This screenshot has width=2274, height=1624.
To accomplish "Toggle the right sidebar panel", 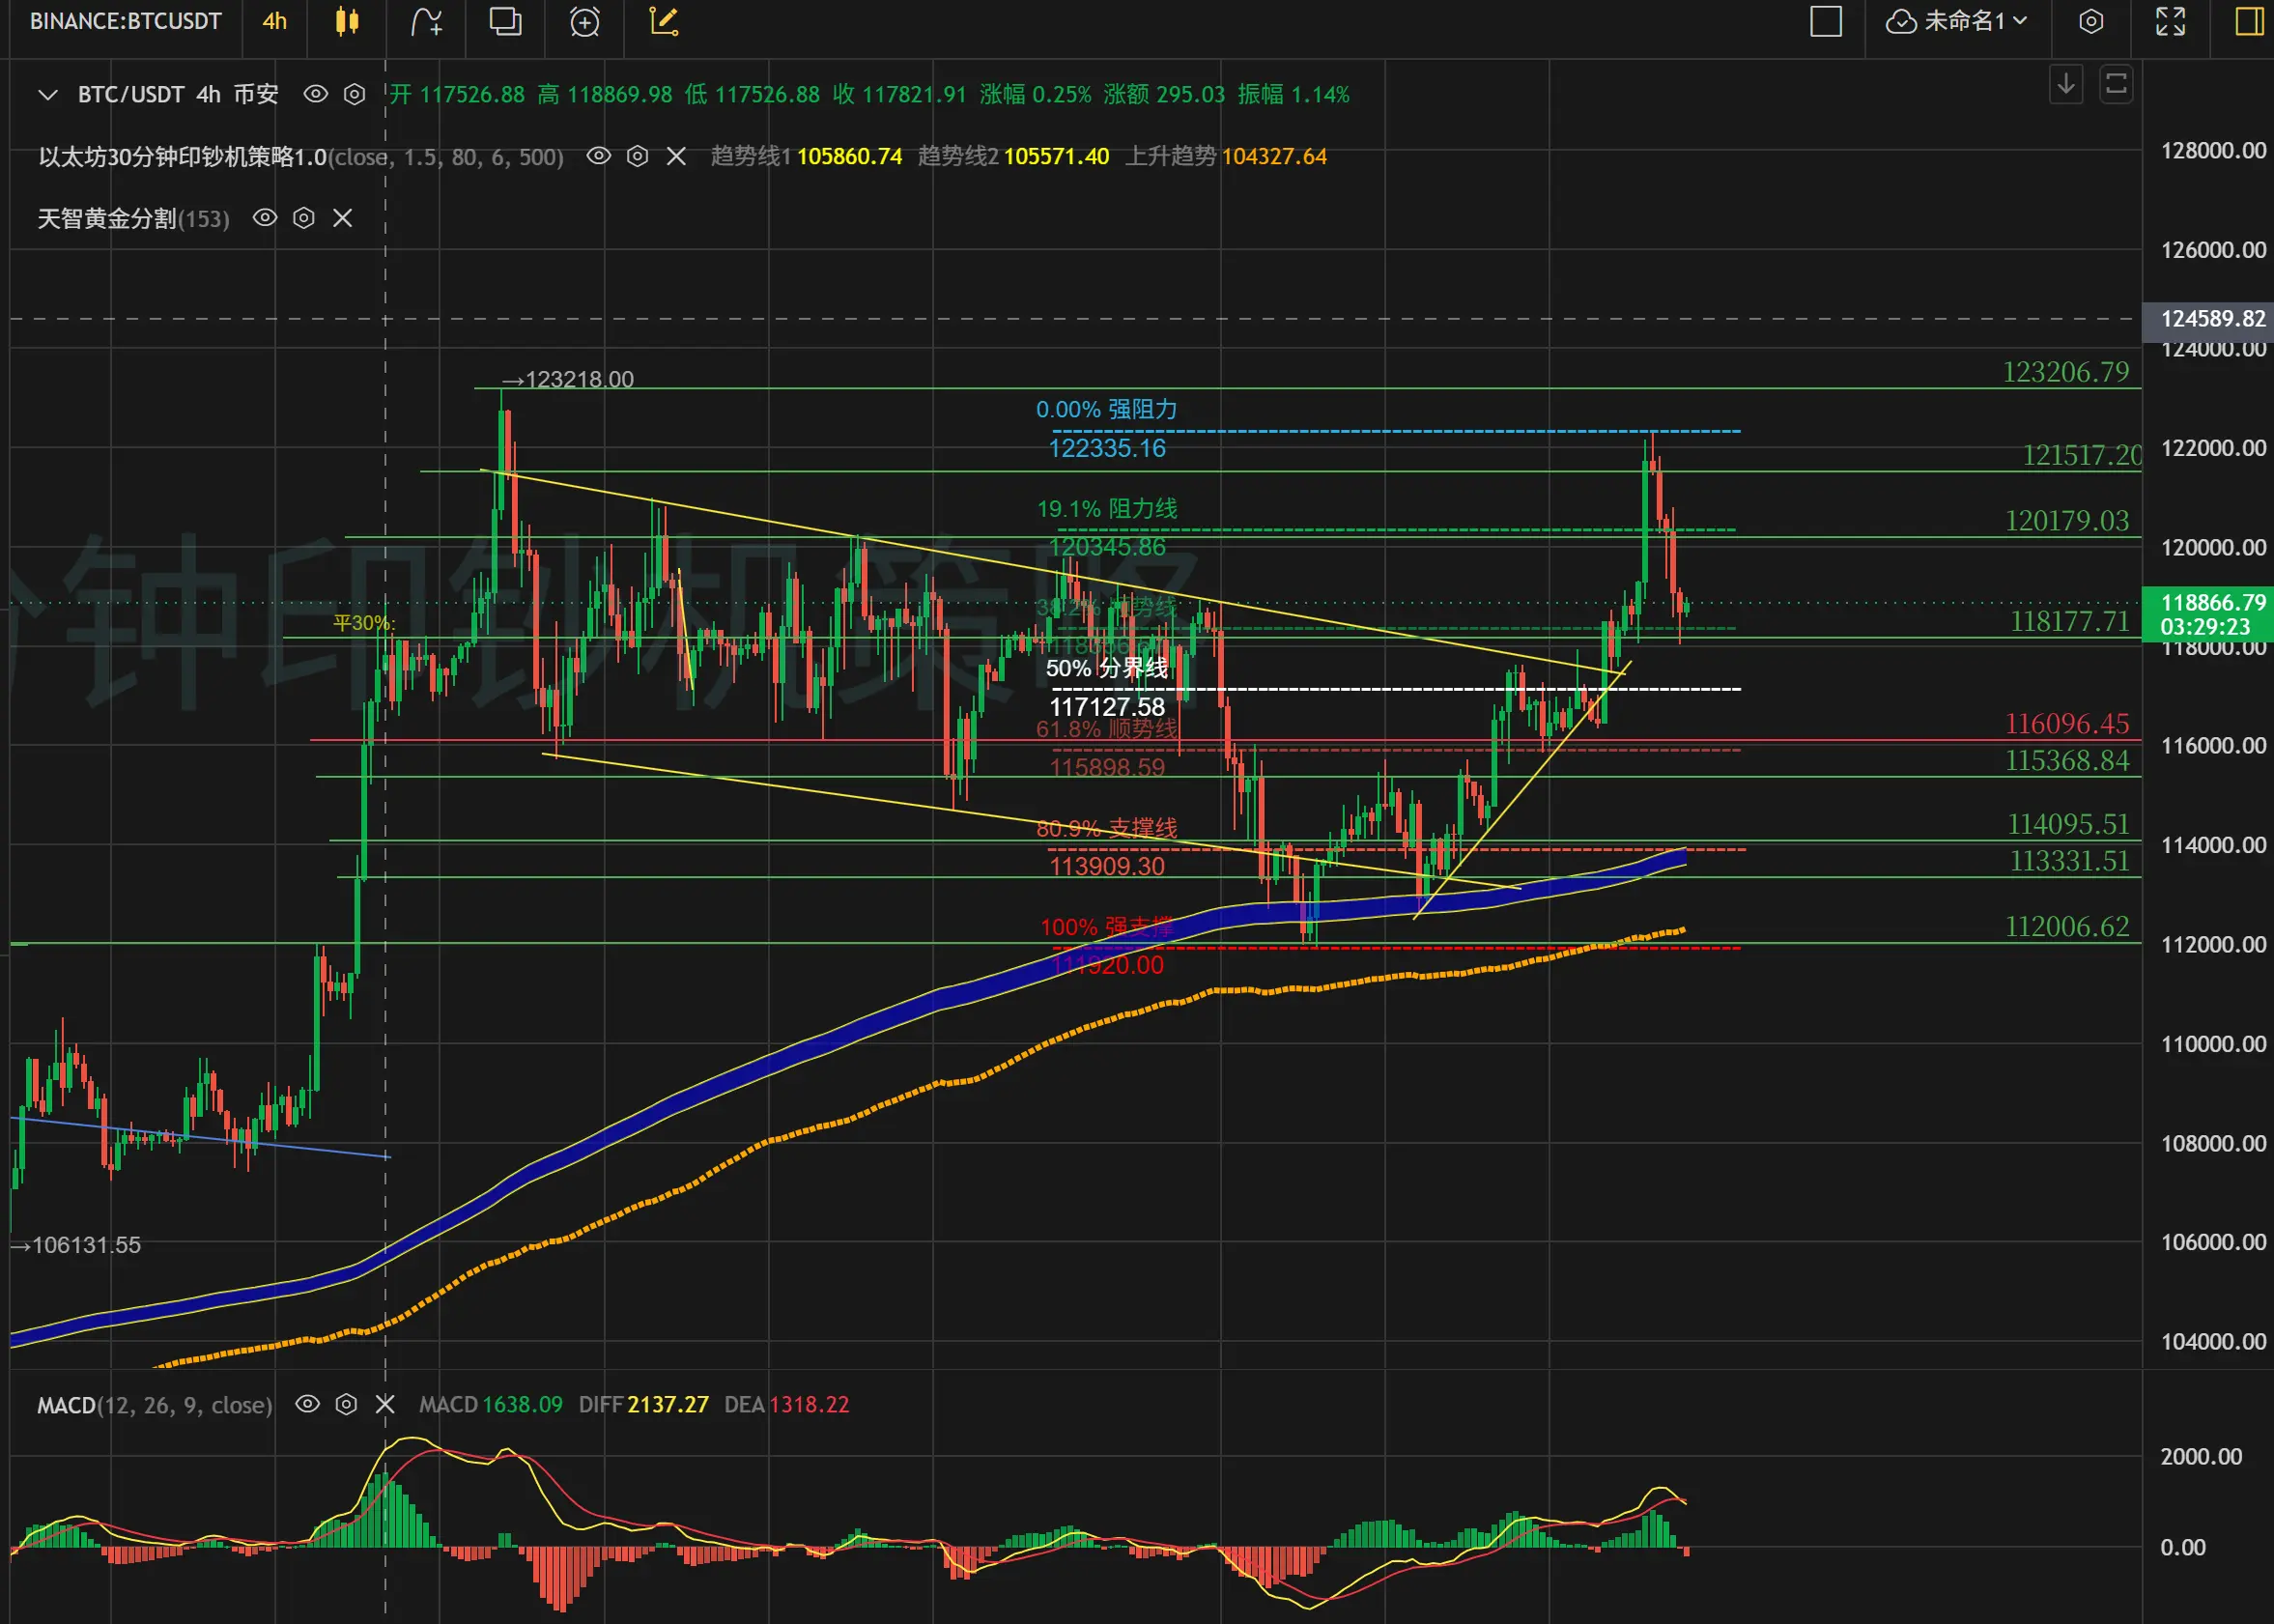I will pos(2250,21).
